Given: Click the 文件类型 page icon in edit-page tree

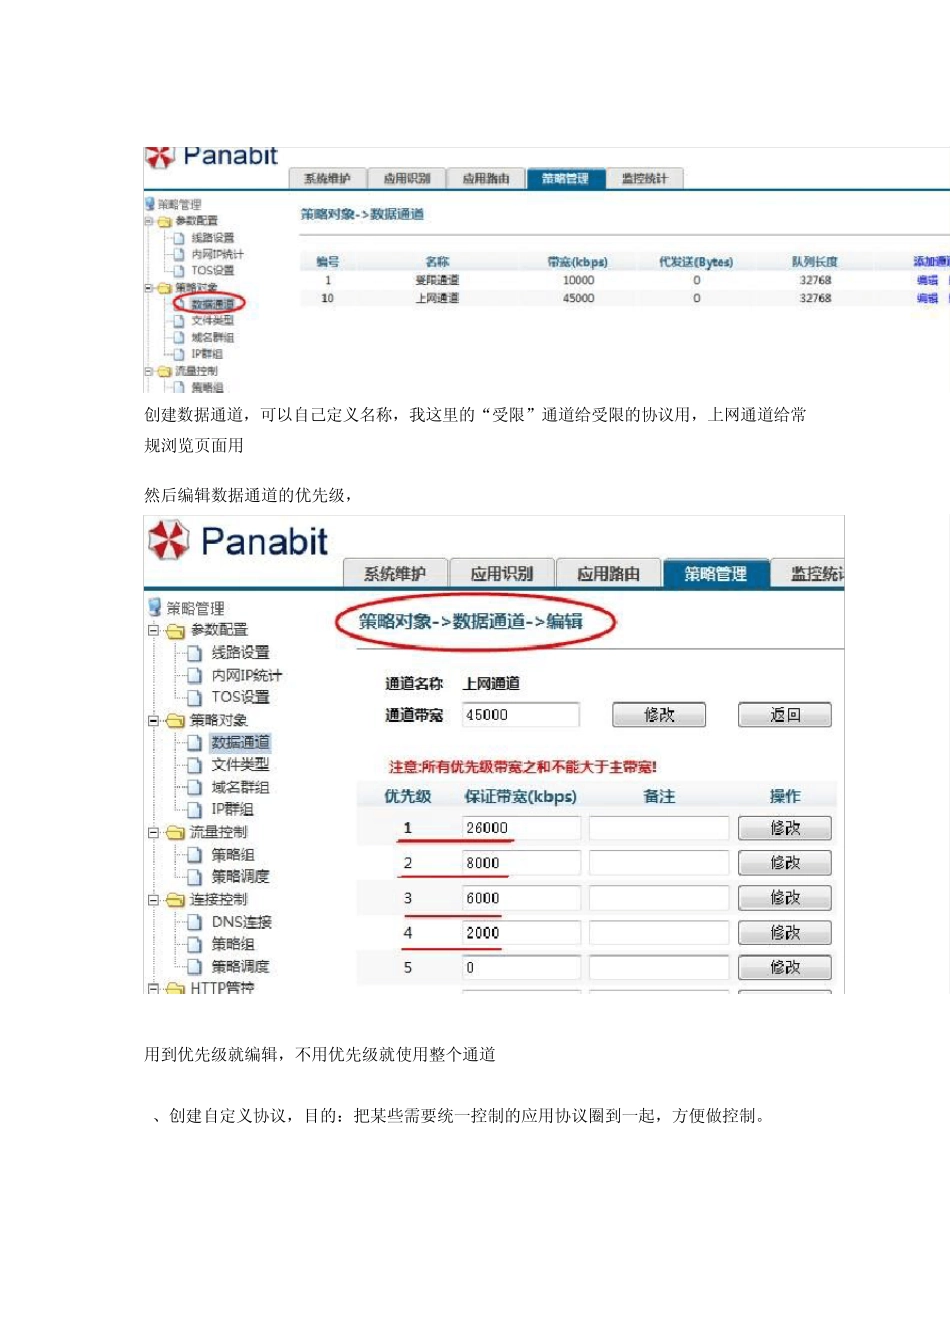Looking at the screenshot, I should coord(195,765).
